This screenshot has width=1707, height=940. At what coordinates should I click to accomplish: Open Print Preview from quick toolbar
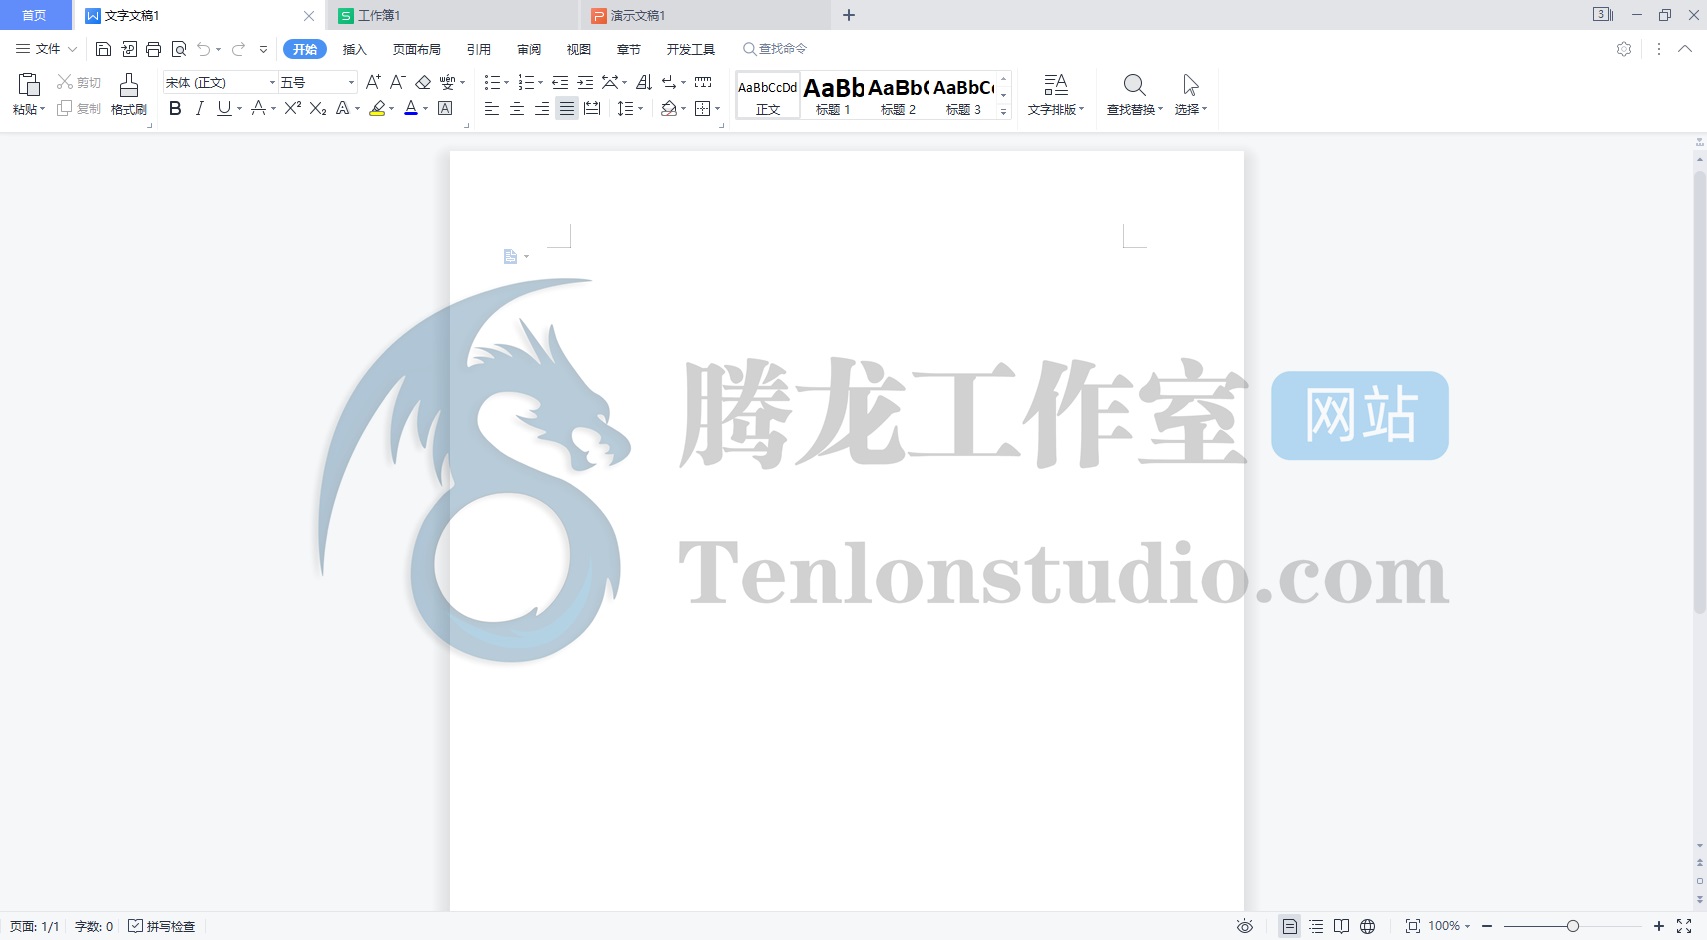point(179,49)
